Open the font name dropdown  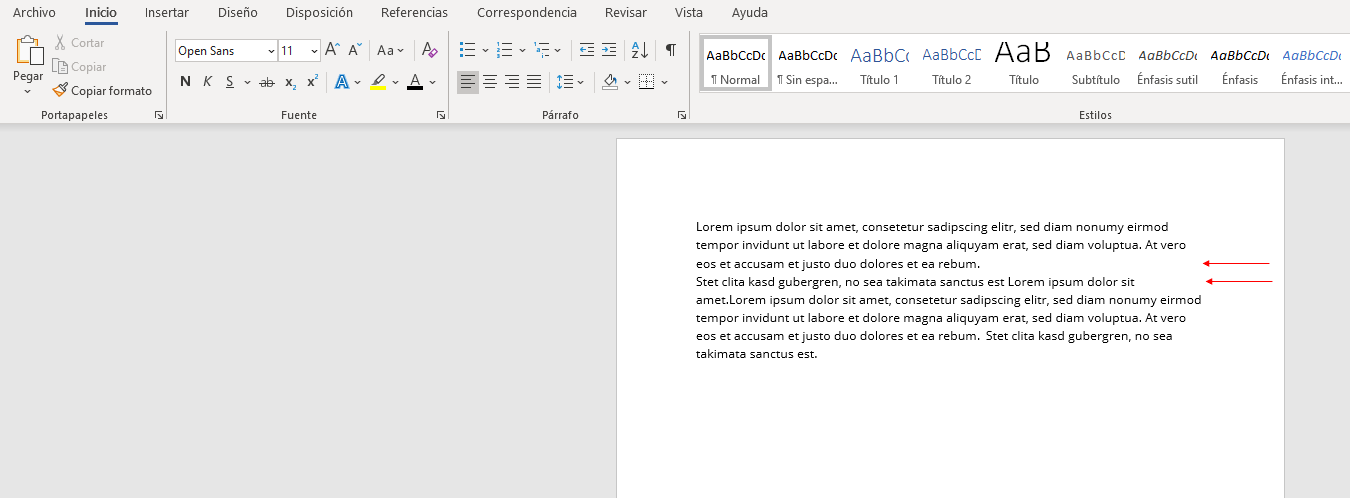[x=271, y=51]
